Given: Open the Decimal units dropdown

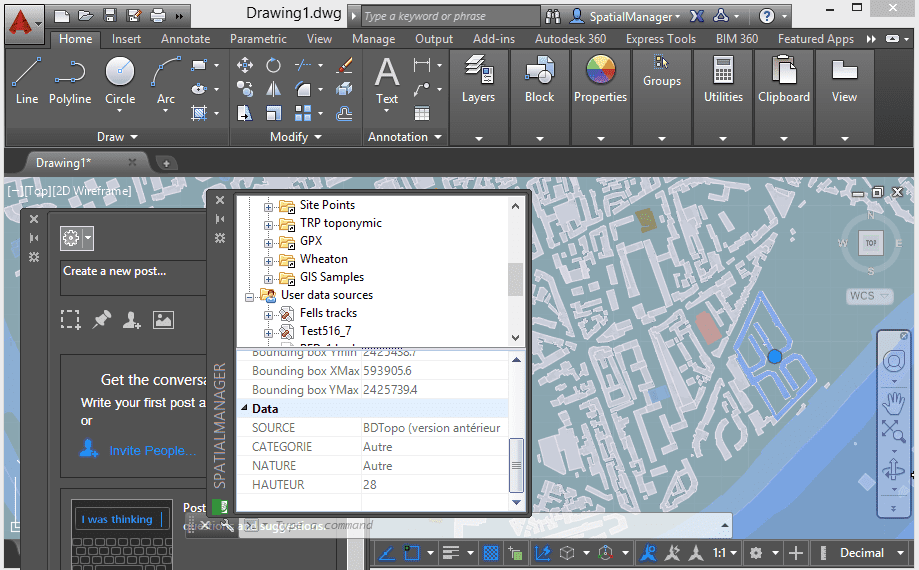Looking at the screenshot, I should (869, 553).
